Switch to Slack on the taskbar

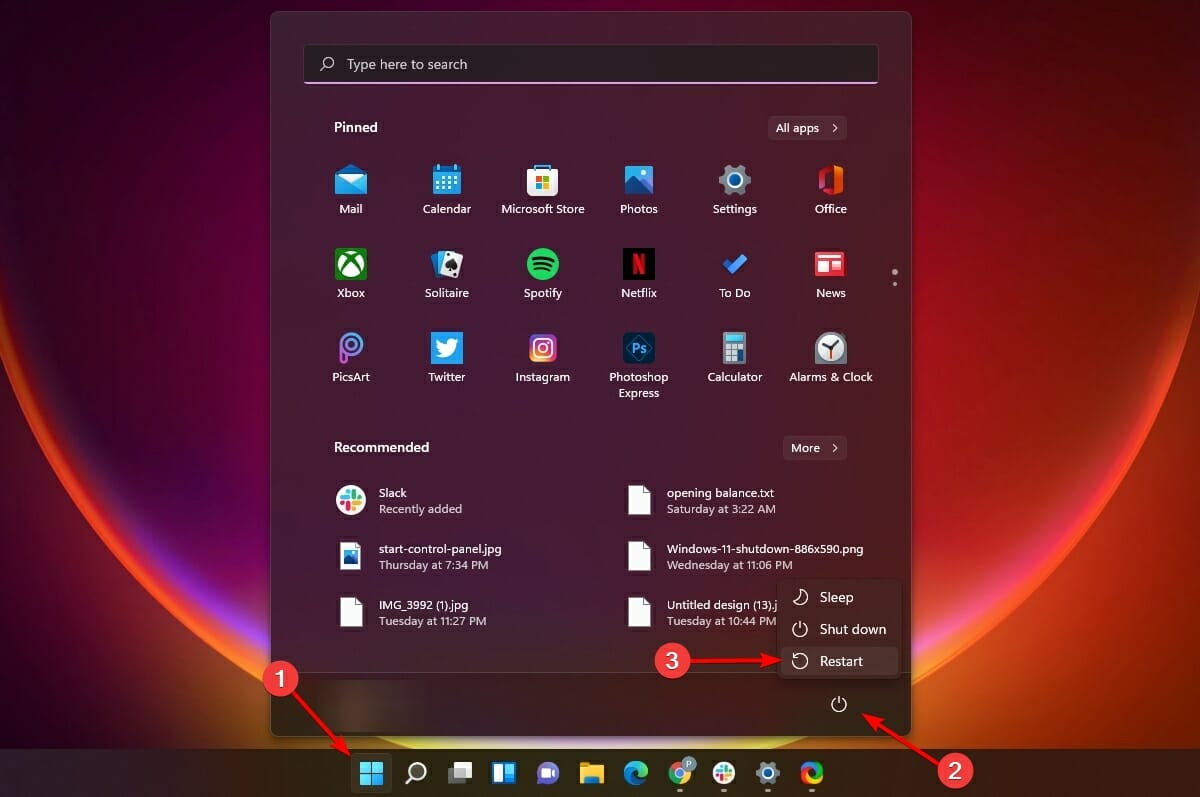(724, 773)
